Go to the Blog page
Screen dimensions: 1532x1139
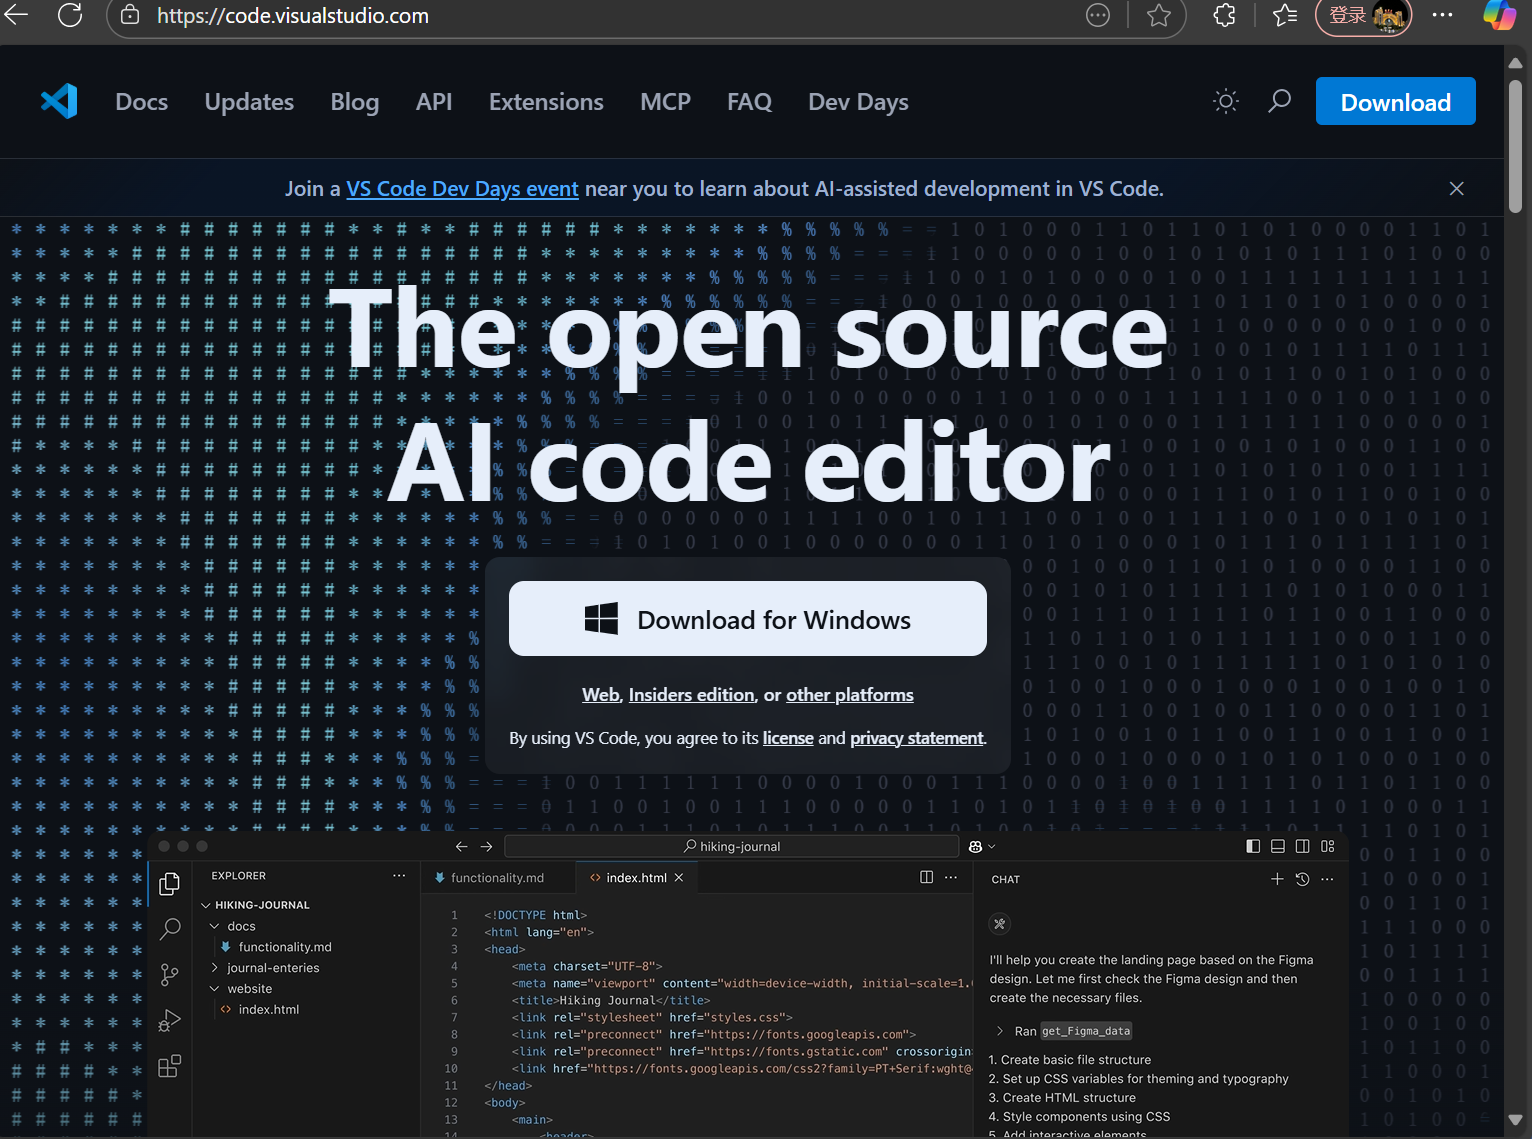tap(355, 102)
